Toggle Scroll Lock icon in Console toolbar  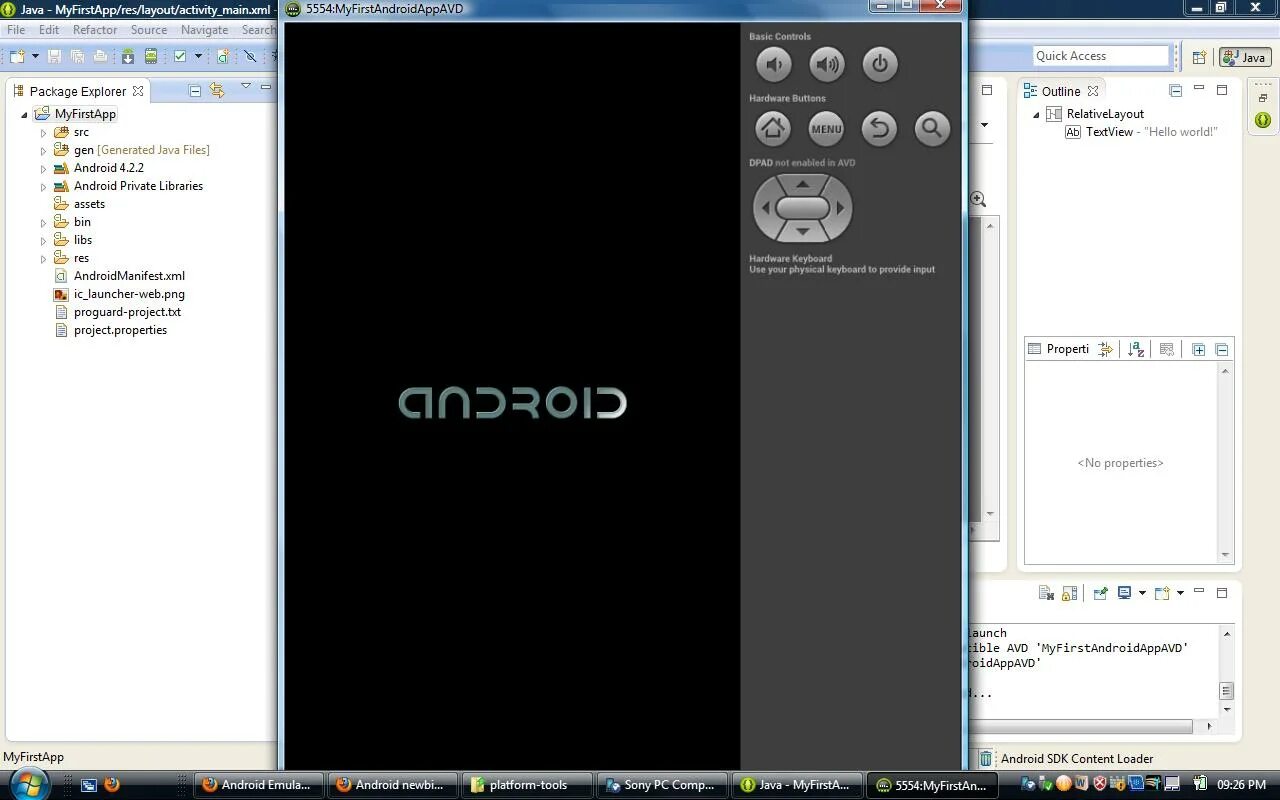[1069, 593]
